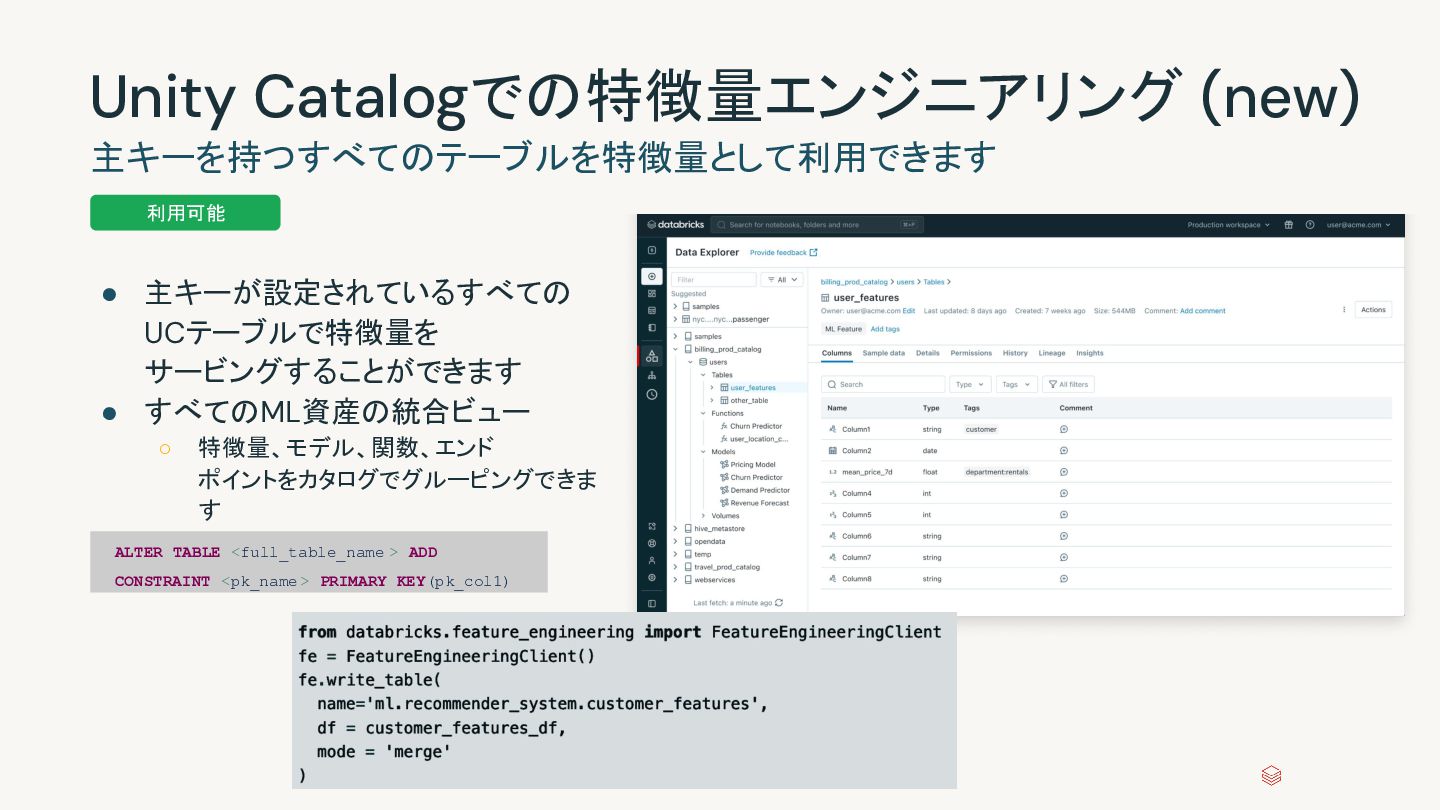1440x810 pixels.
Task: Switch to the Details tab
Action: pos(927,353)
